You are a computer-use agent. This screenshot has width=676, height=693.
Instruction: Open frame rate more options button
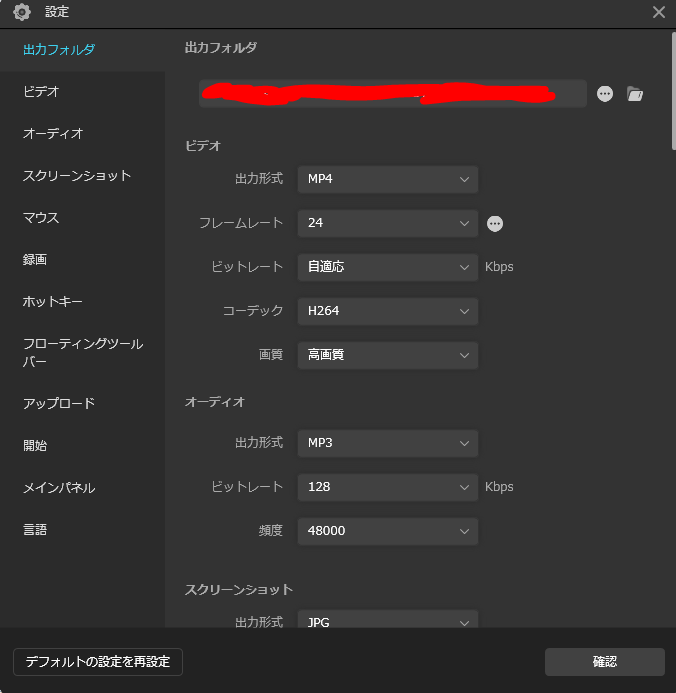point(494,224)
